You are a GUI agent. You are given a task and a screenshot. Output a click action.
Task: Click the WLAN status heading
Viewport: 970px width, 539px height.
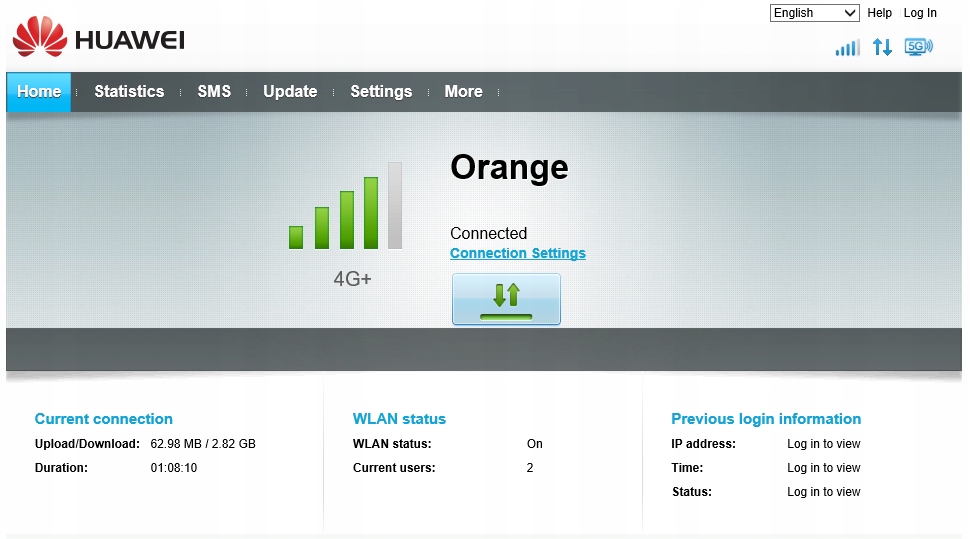(399, 419)
